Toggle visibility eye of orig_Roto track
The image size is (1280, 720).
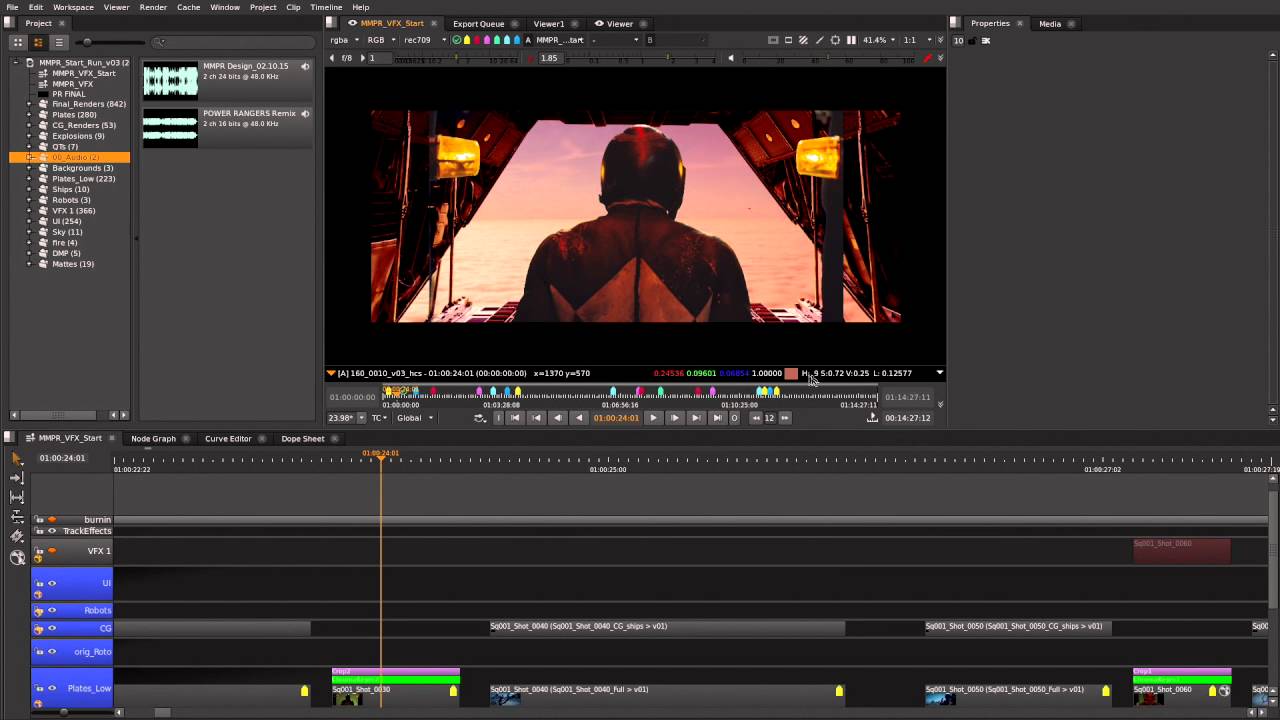pos(52,651)
